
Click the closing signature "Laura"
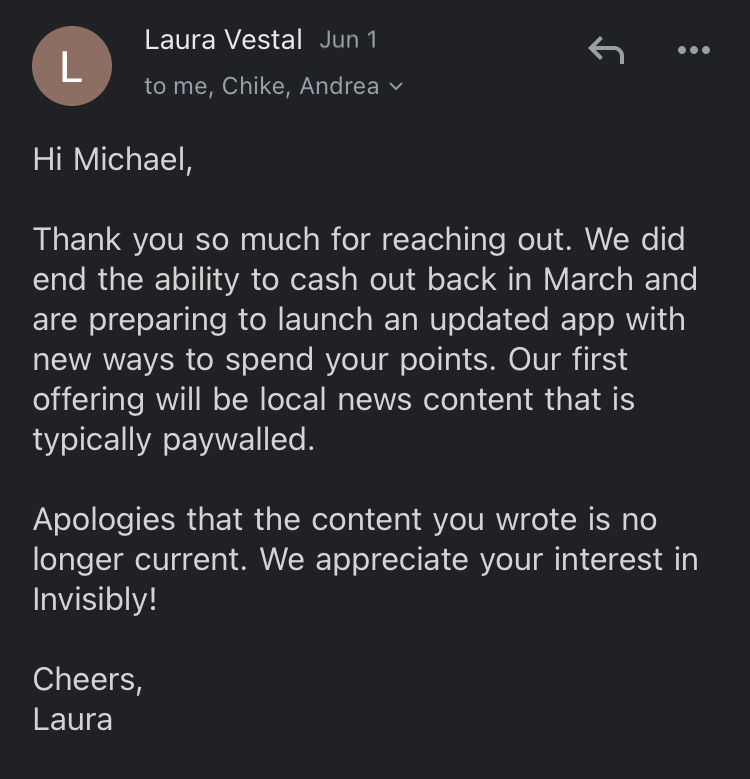point(73,719)
